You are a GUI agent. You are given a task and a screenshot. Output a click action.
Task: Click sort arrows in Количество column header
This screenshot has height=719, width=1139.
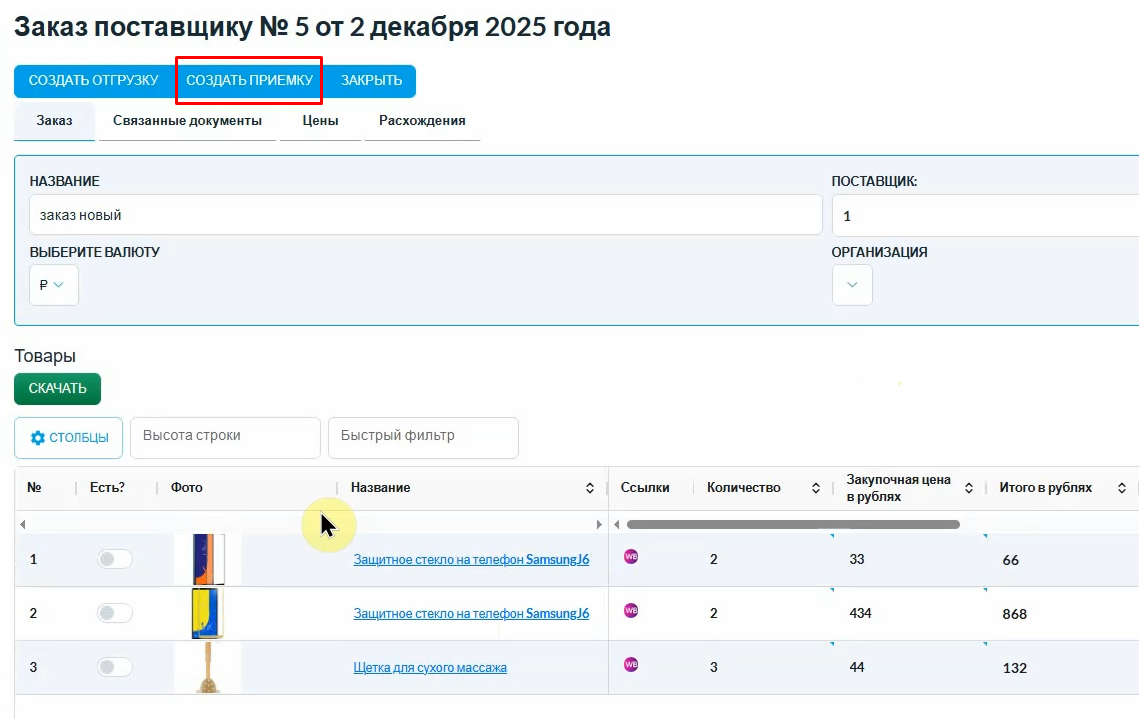click(816, 488)
